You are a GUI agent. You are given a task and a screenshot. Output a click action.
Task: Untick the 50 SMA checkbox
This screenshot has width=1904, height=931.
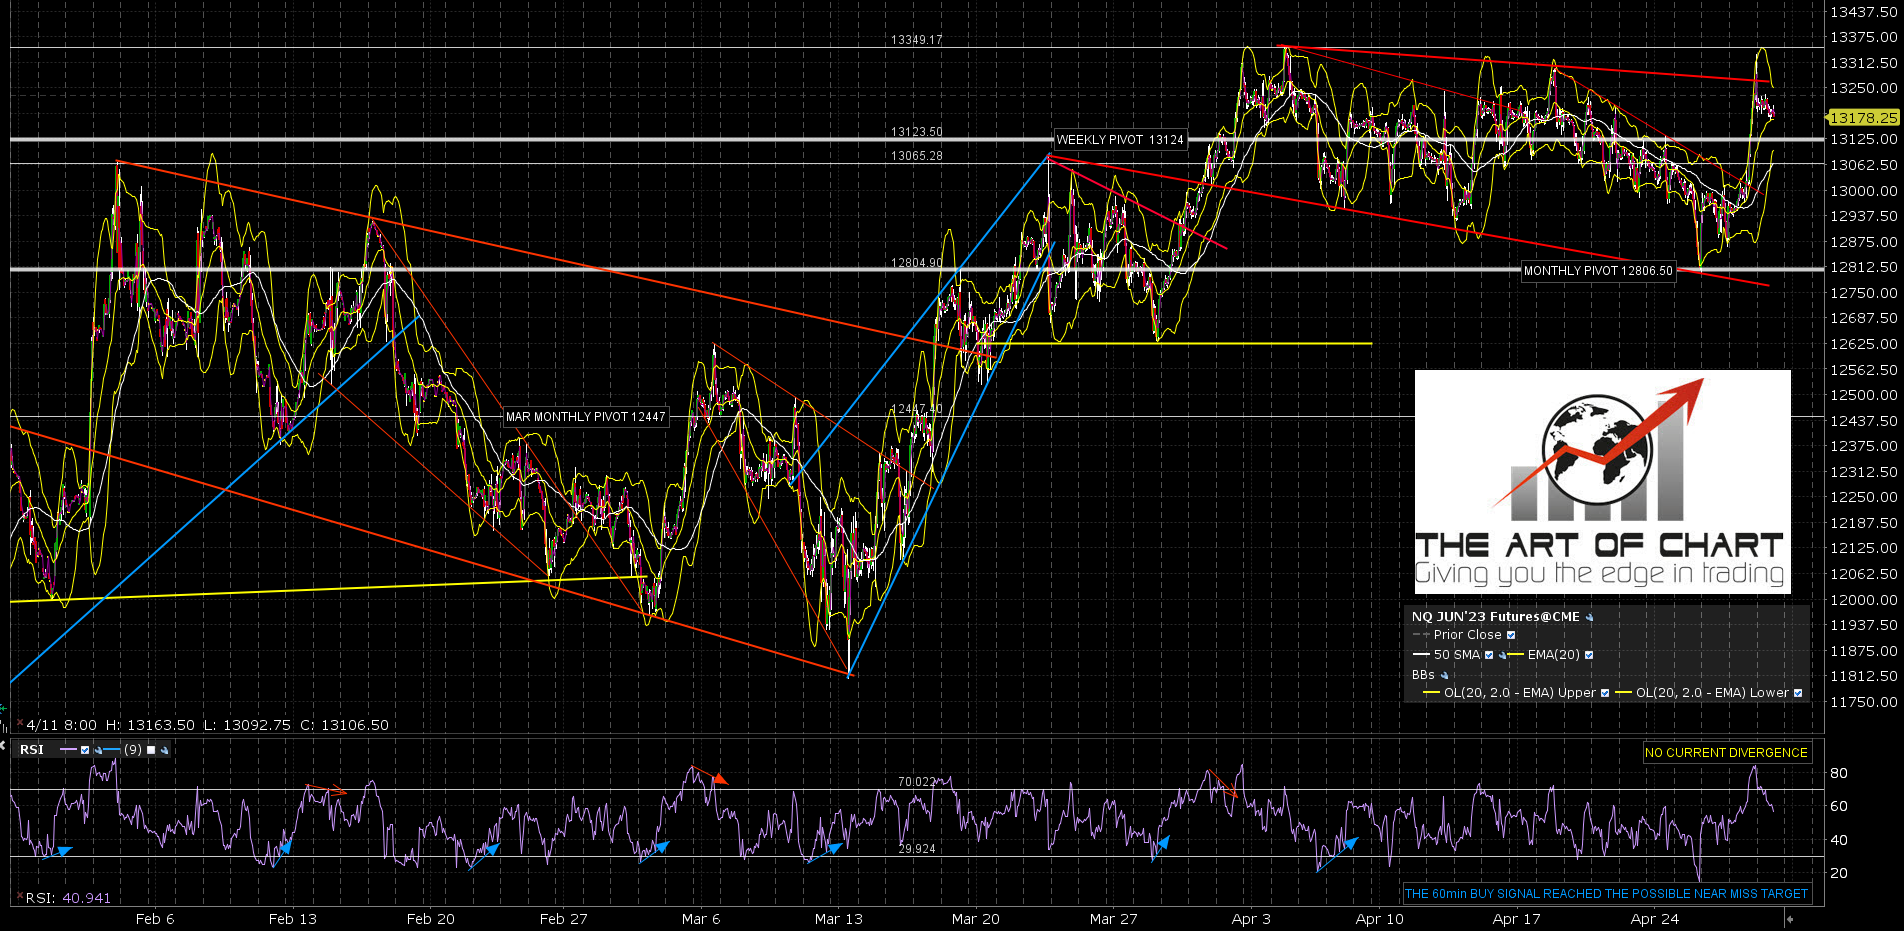pyautogui.click(x=1489, y=655)
